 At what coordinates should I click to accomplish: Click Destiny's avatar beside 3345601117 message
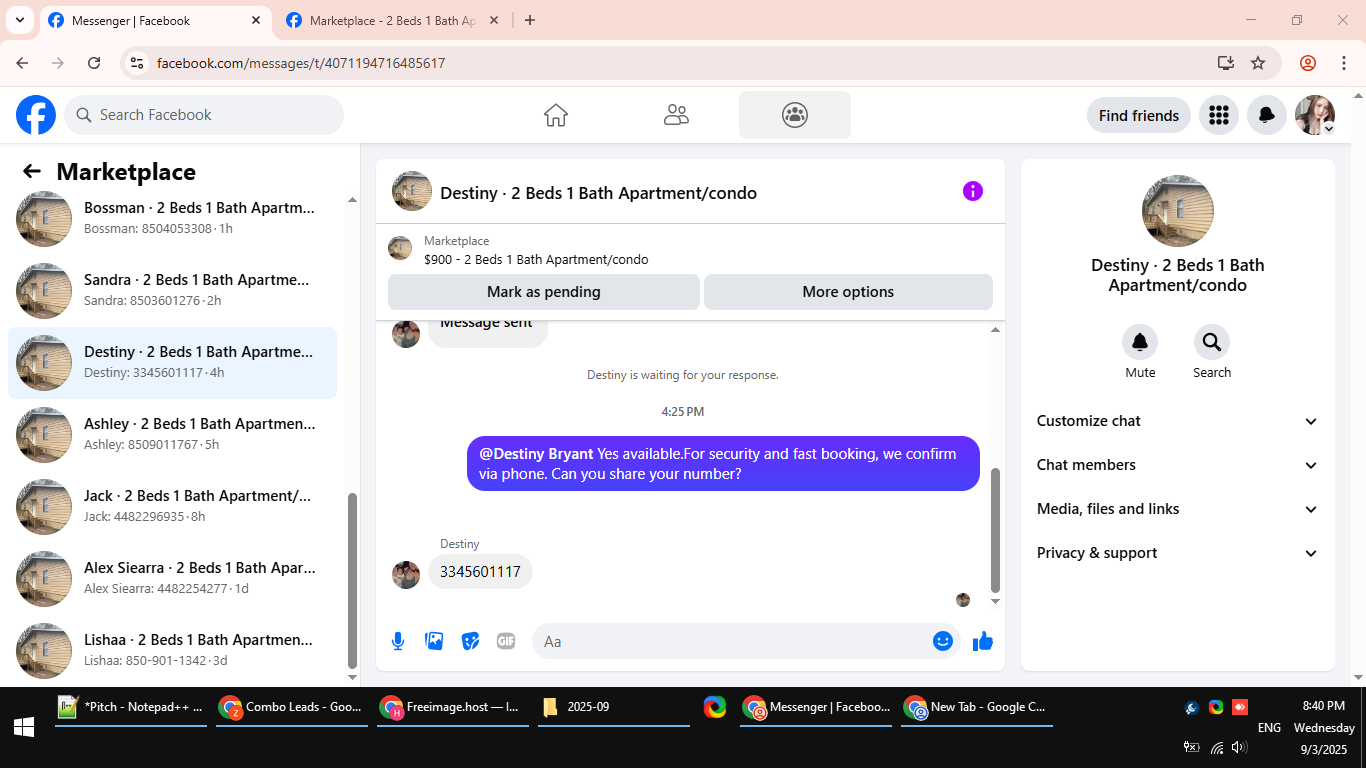[x=406, y=574]
